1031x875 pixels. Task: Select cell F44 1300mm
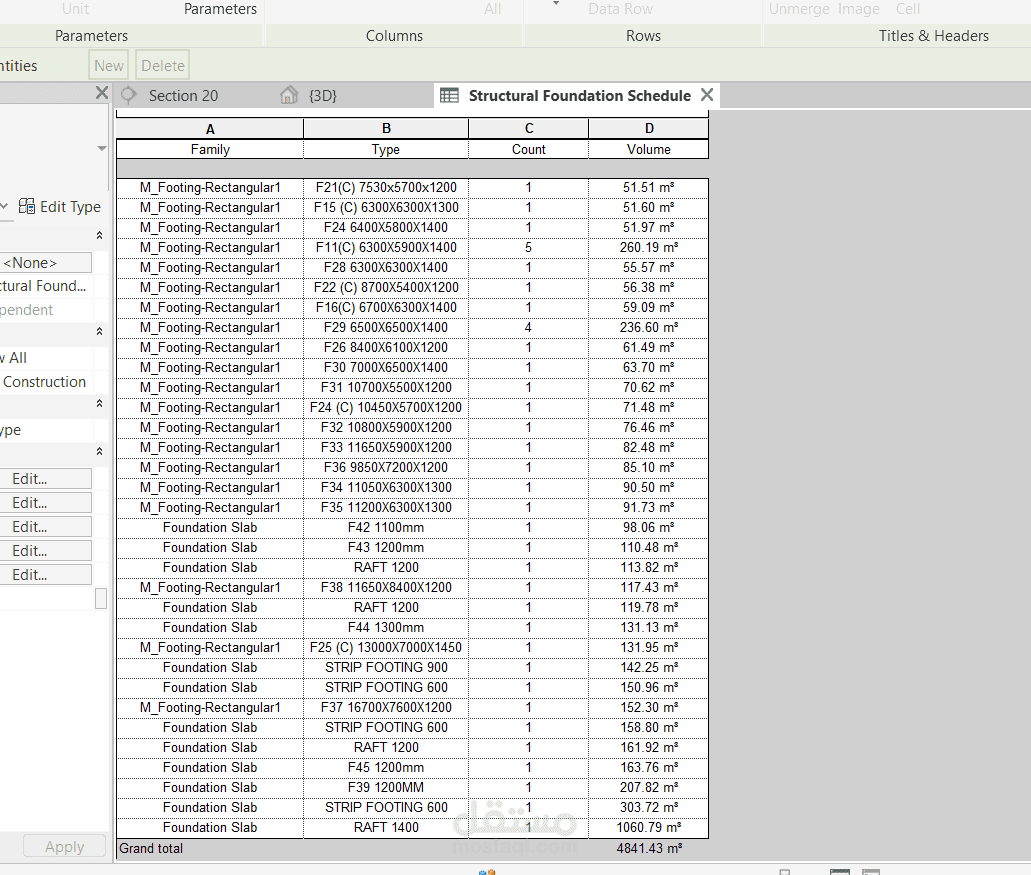pyautogui.click(x=386, y=628)
